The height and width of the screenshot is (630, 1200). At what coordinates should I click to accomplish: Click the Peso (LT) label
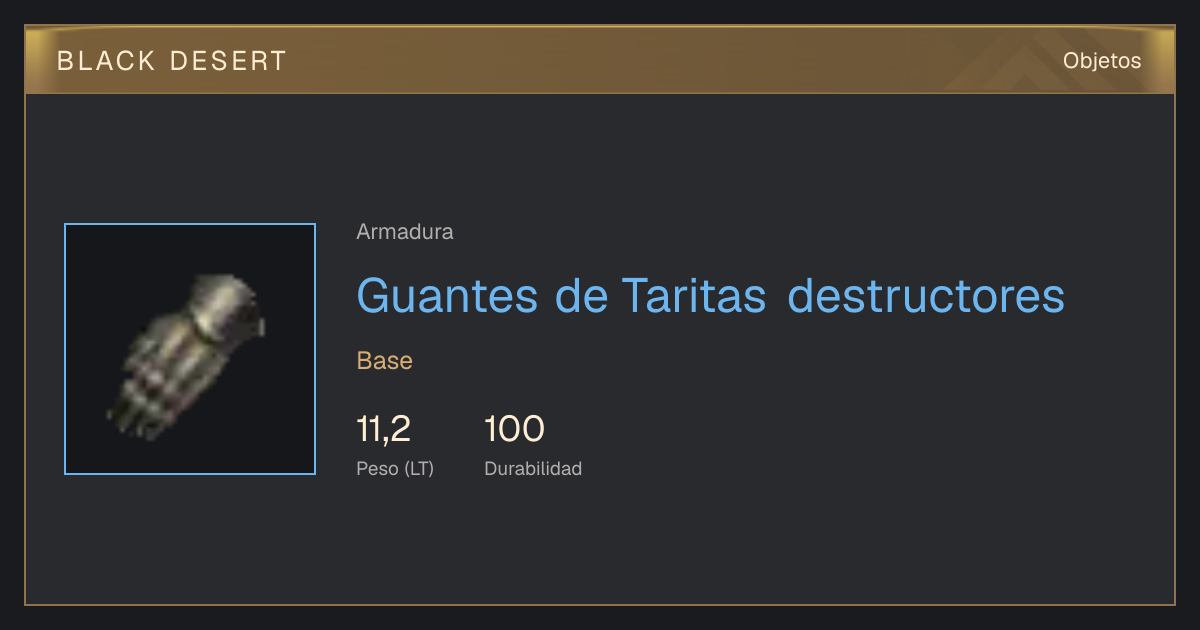395,468
